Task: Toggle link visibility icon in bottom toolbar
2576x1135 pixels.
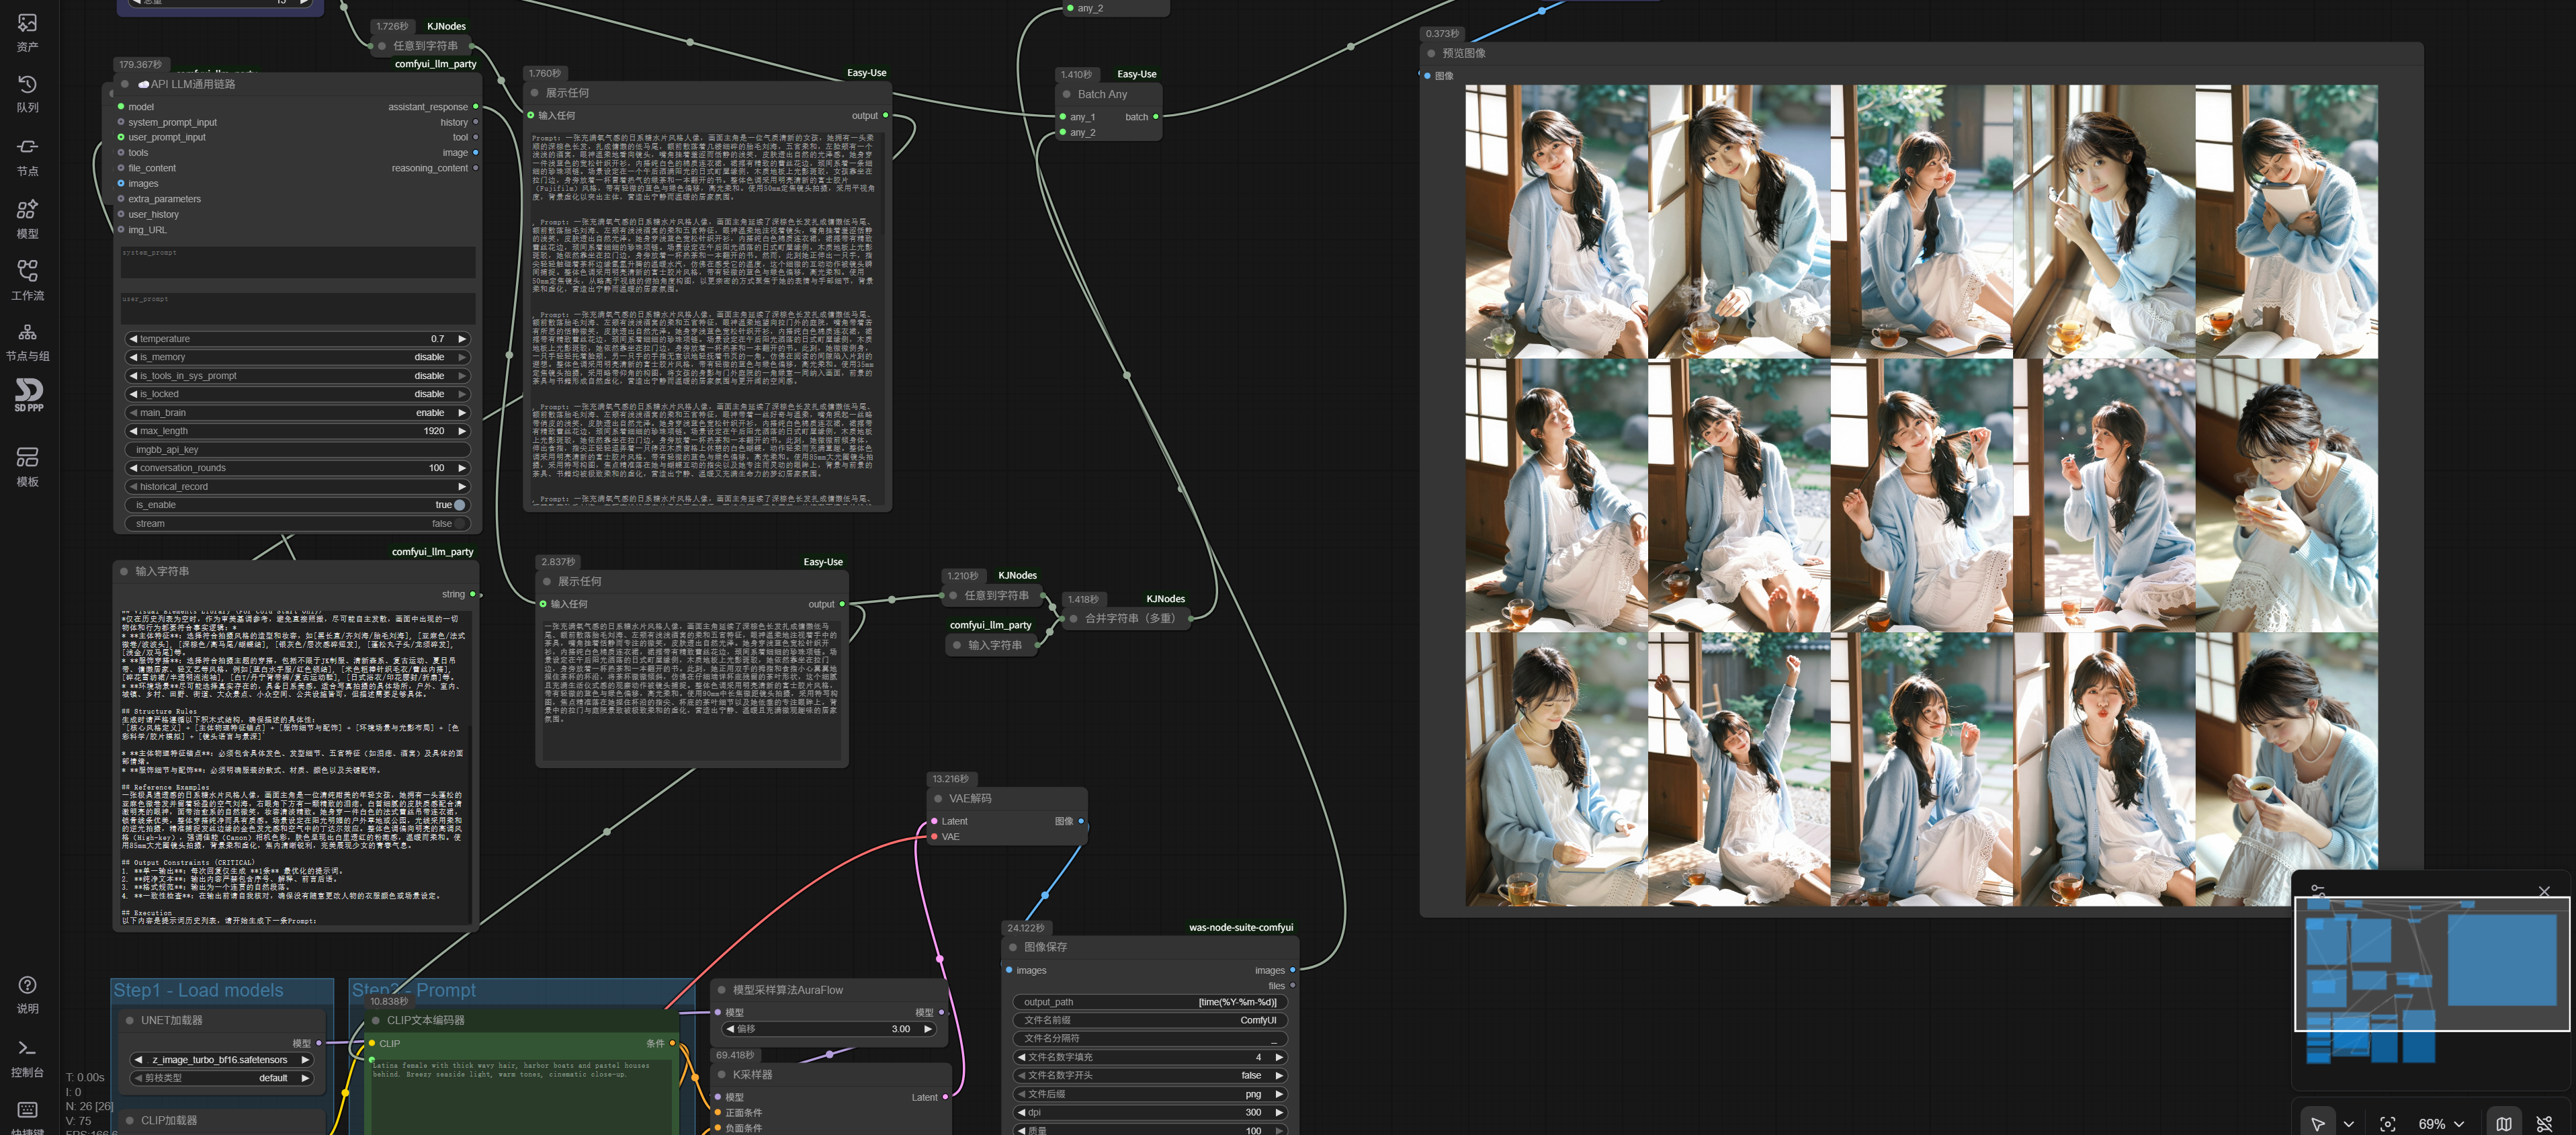Action: point(2544,1124)
